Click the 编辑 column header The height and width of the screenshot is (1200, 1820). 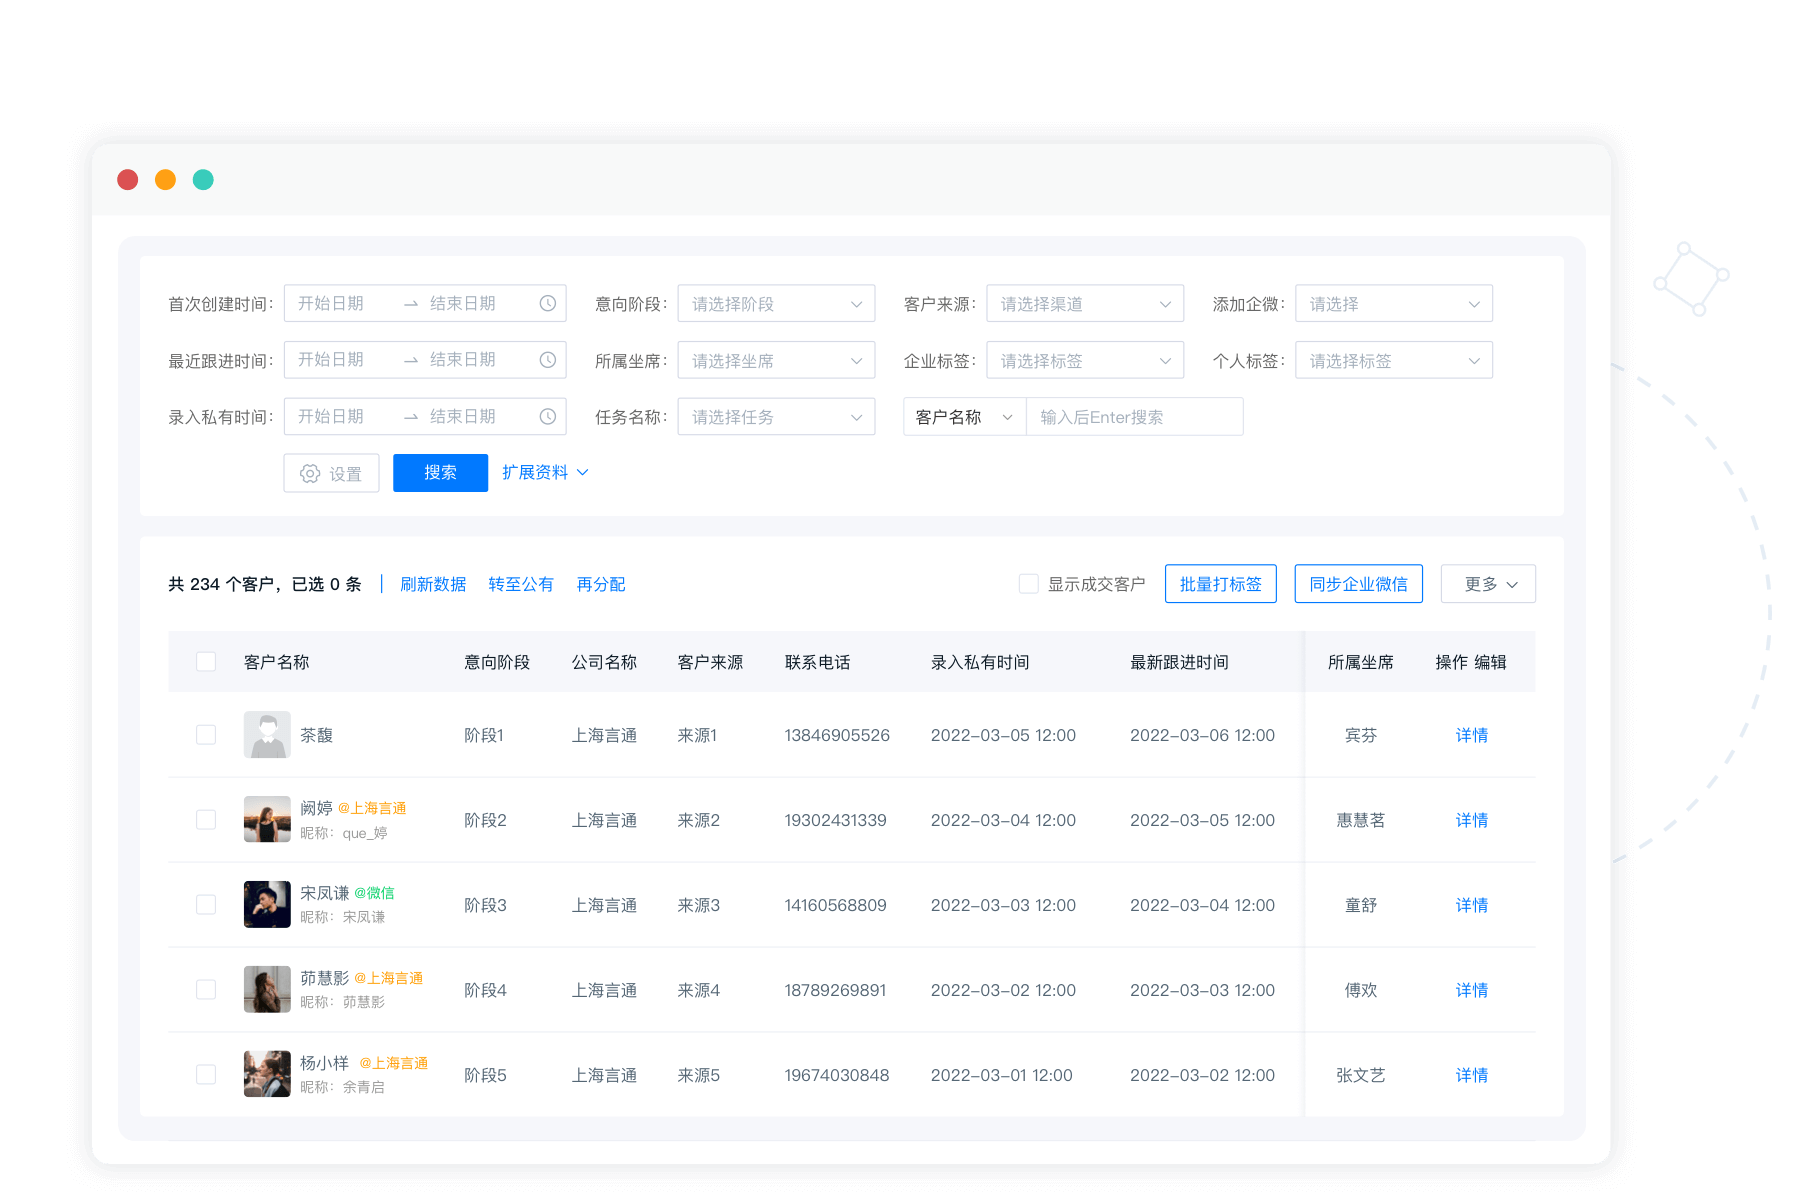tap(1490, 662)
